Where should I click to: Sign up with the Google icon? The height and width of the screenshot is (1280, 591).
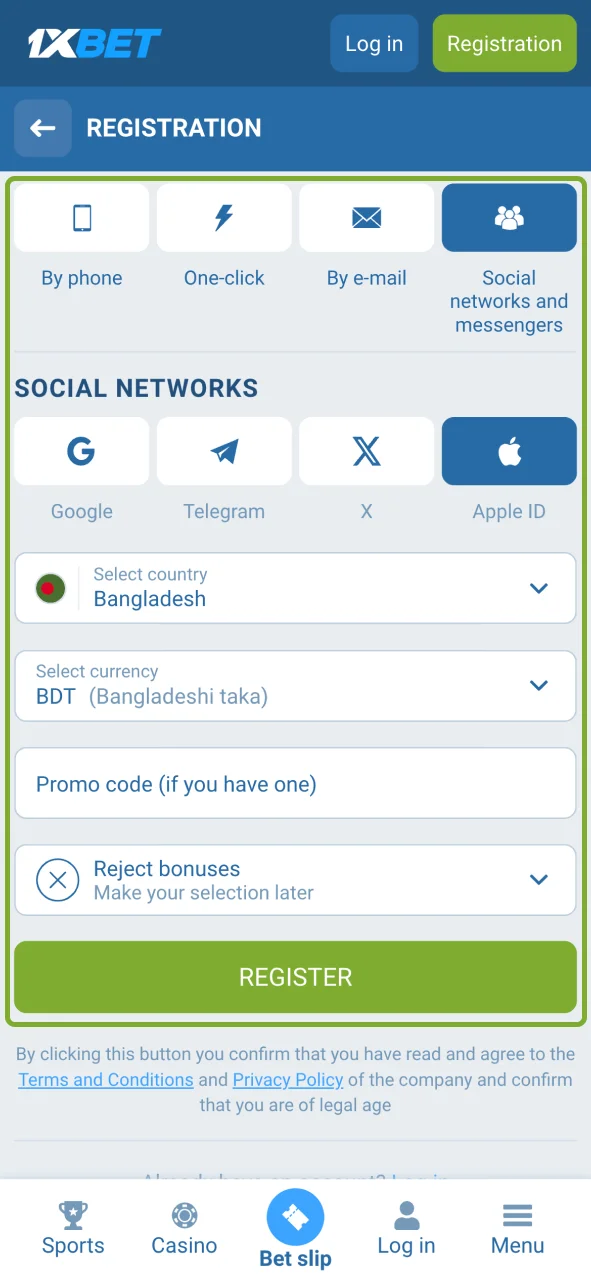point(82,451)
